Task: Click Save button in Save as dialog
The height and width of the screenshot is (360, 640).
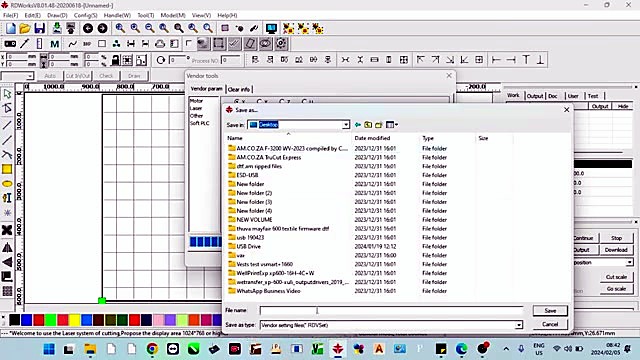Action: [x=550, y=311]
